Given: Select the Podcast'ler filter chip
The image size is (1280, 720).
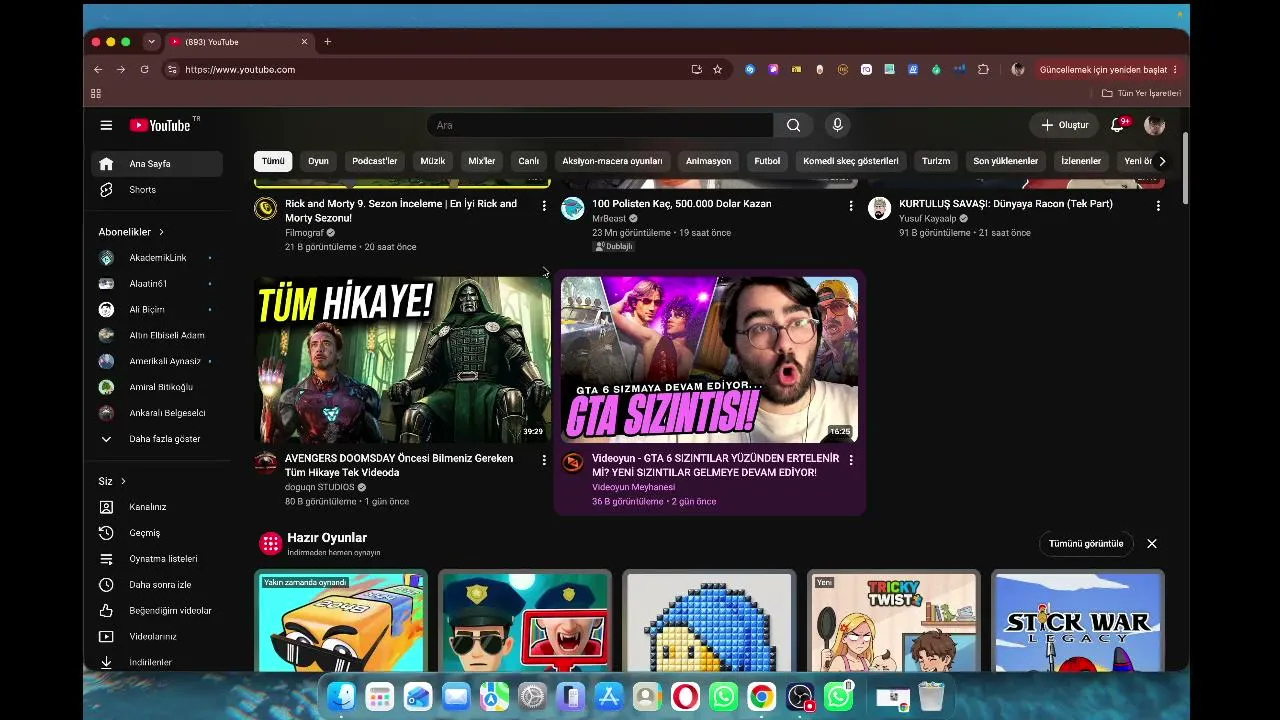Looking at the screenshot, I should point(374,161).
